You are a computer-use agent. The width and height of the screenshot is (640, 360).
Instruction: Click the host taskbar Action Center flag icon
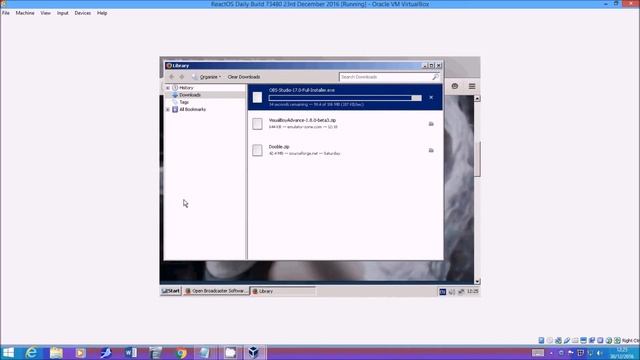[x=571, y=353]
